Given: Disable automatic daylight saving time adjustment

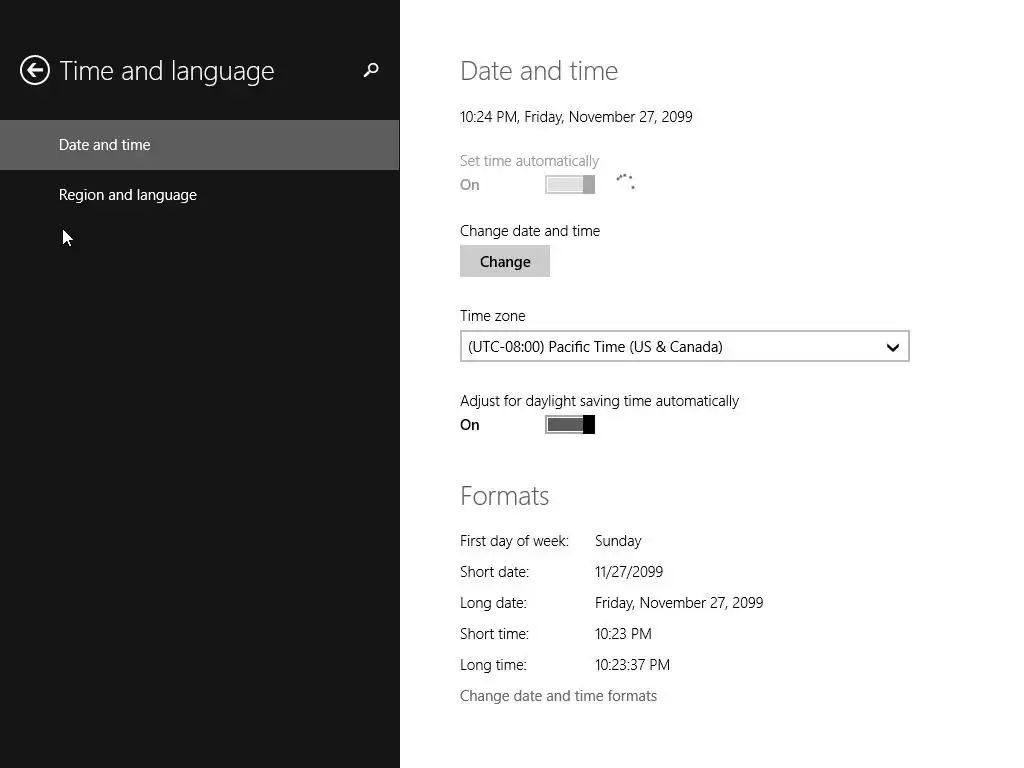Looking at the screenshot, I should (570, 425).
